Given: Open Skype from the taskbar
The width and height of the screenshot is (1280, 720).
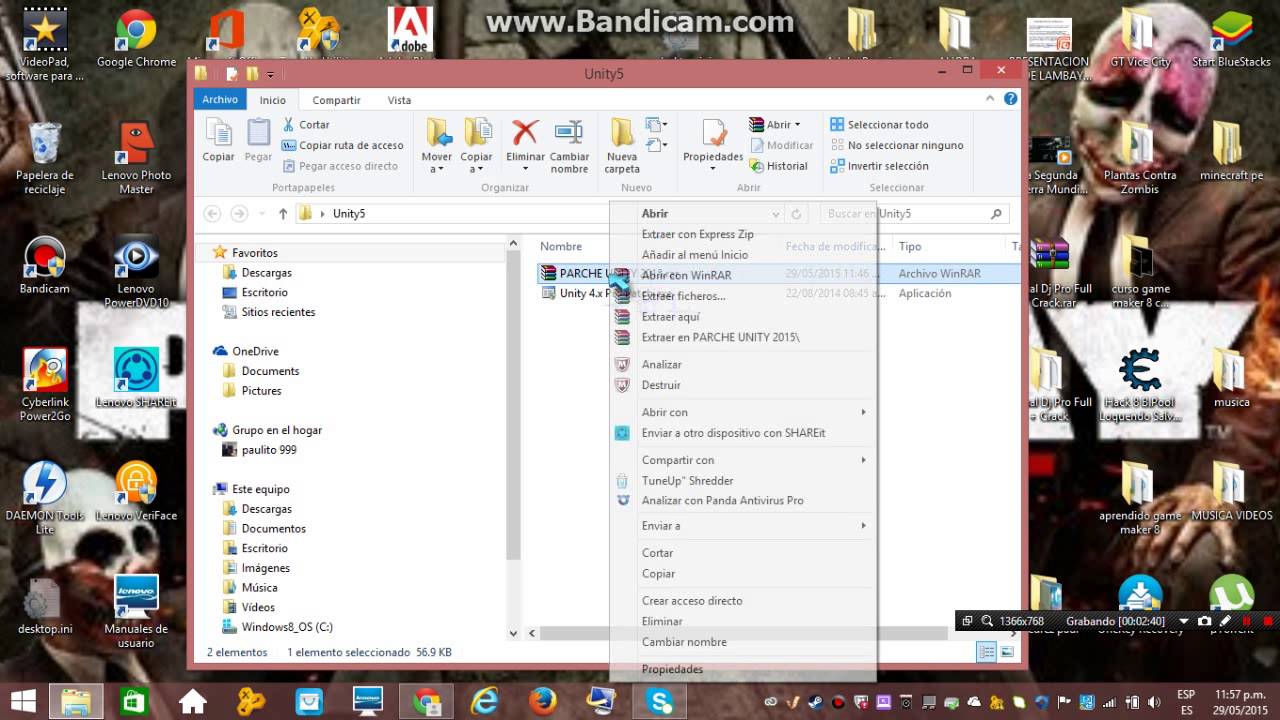Looking at the screenshot, I should click(659, 701).
